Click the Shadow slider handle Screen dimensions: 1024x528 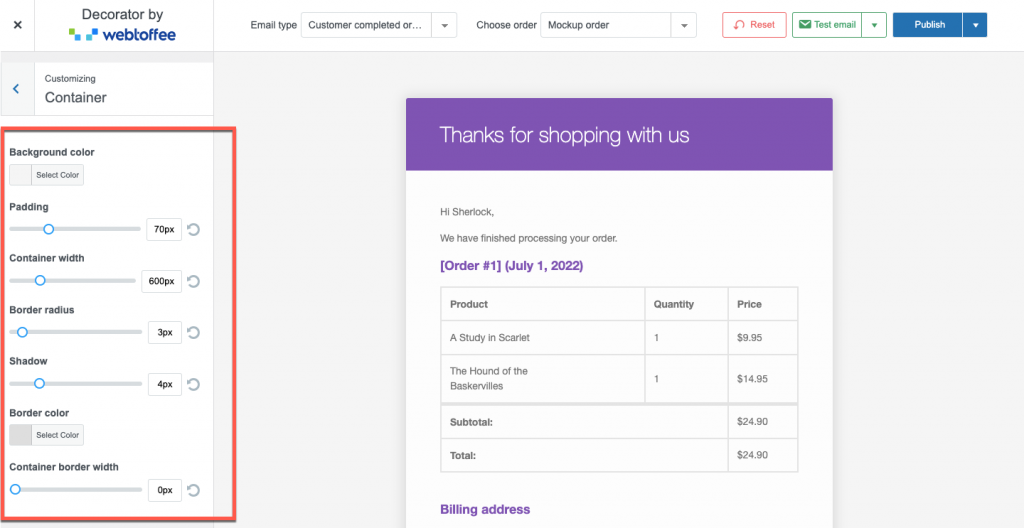(x=39, y=384)
